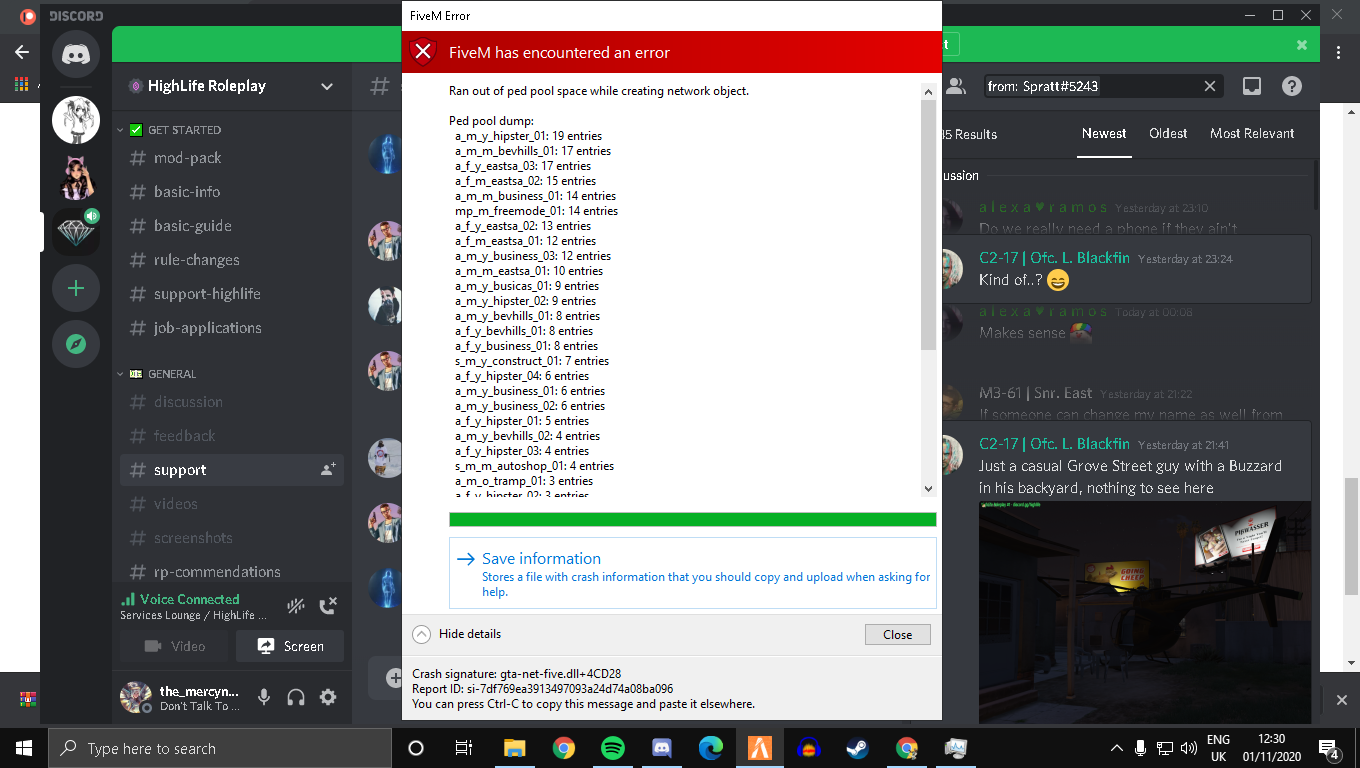Toggle noise suppression icon in voice panel

(x=296, y=606)
